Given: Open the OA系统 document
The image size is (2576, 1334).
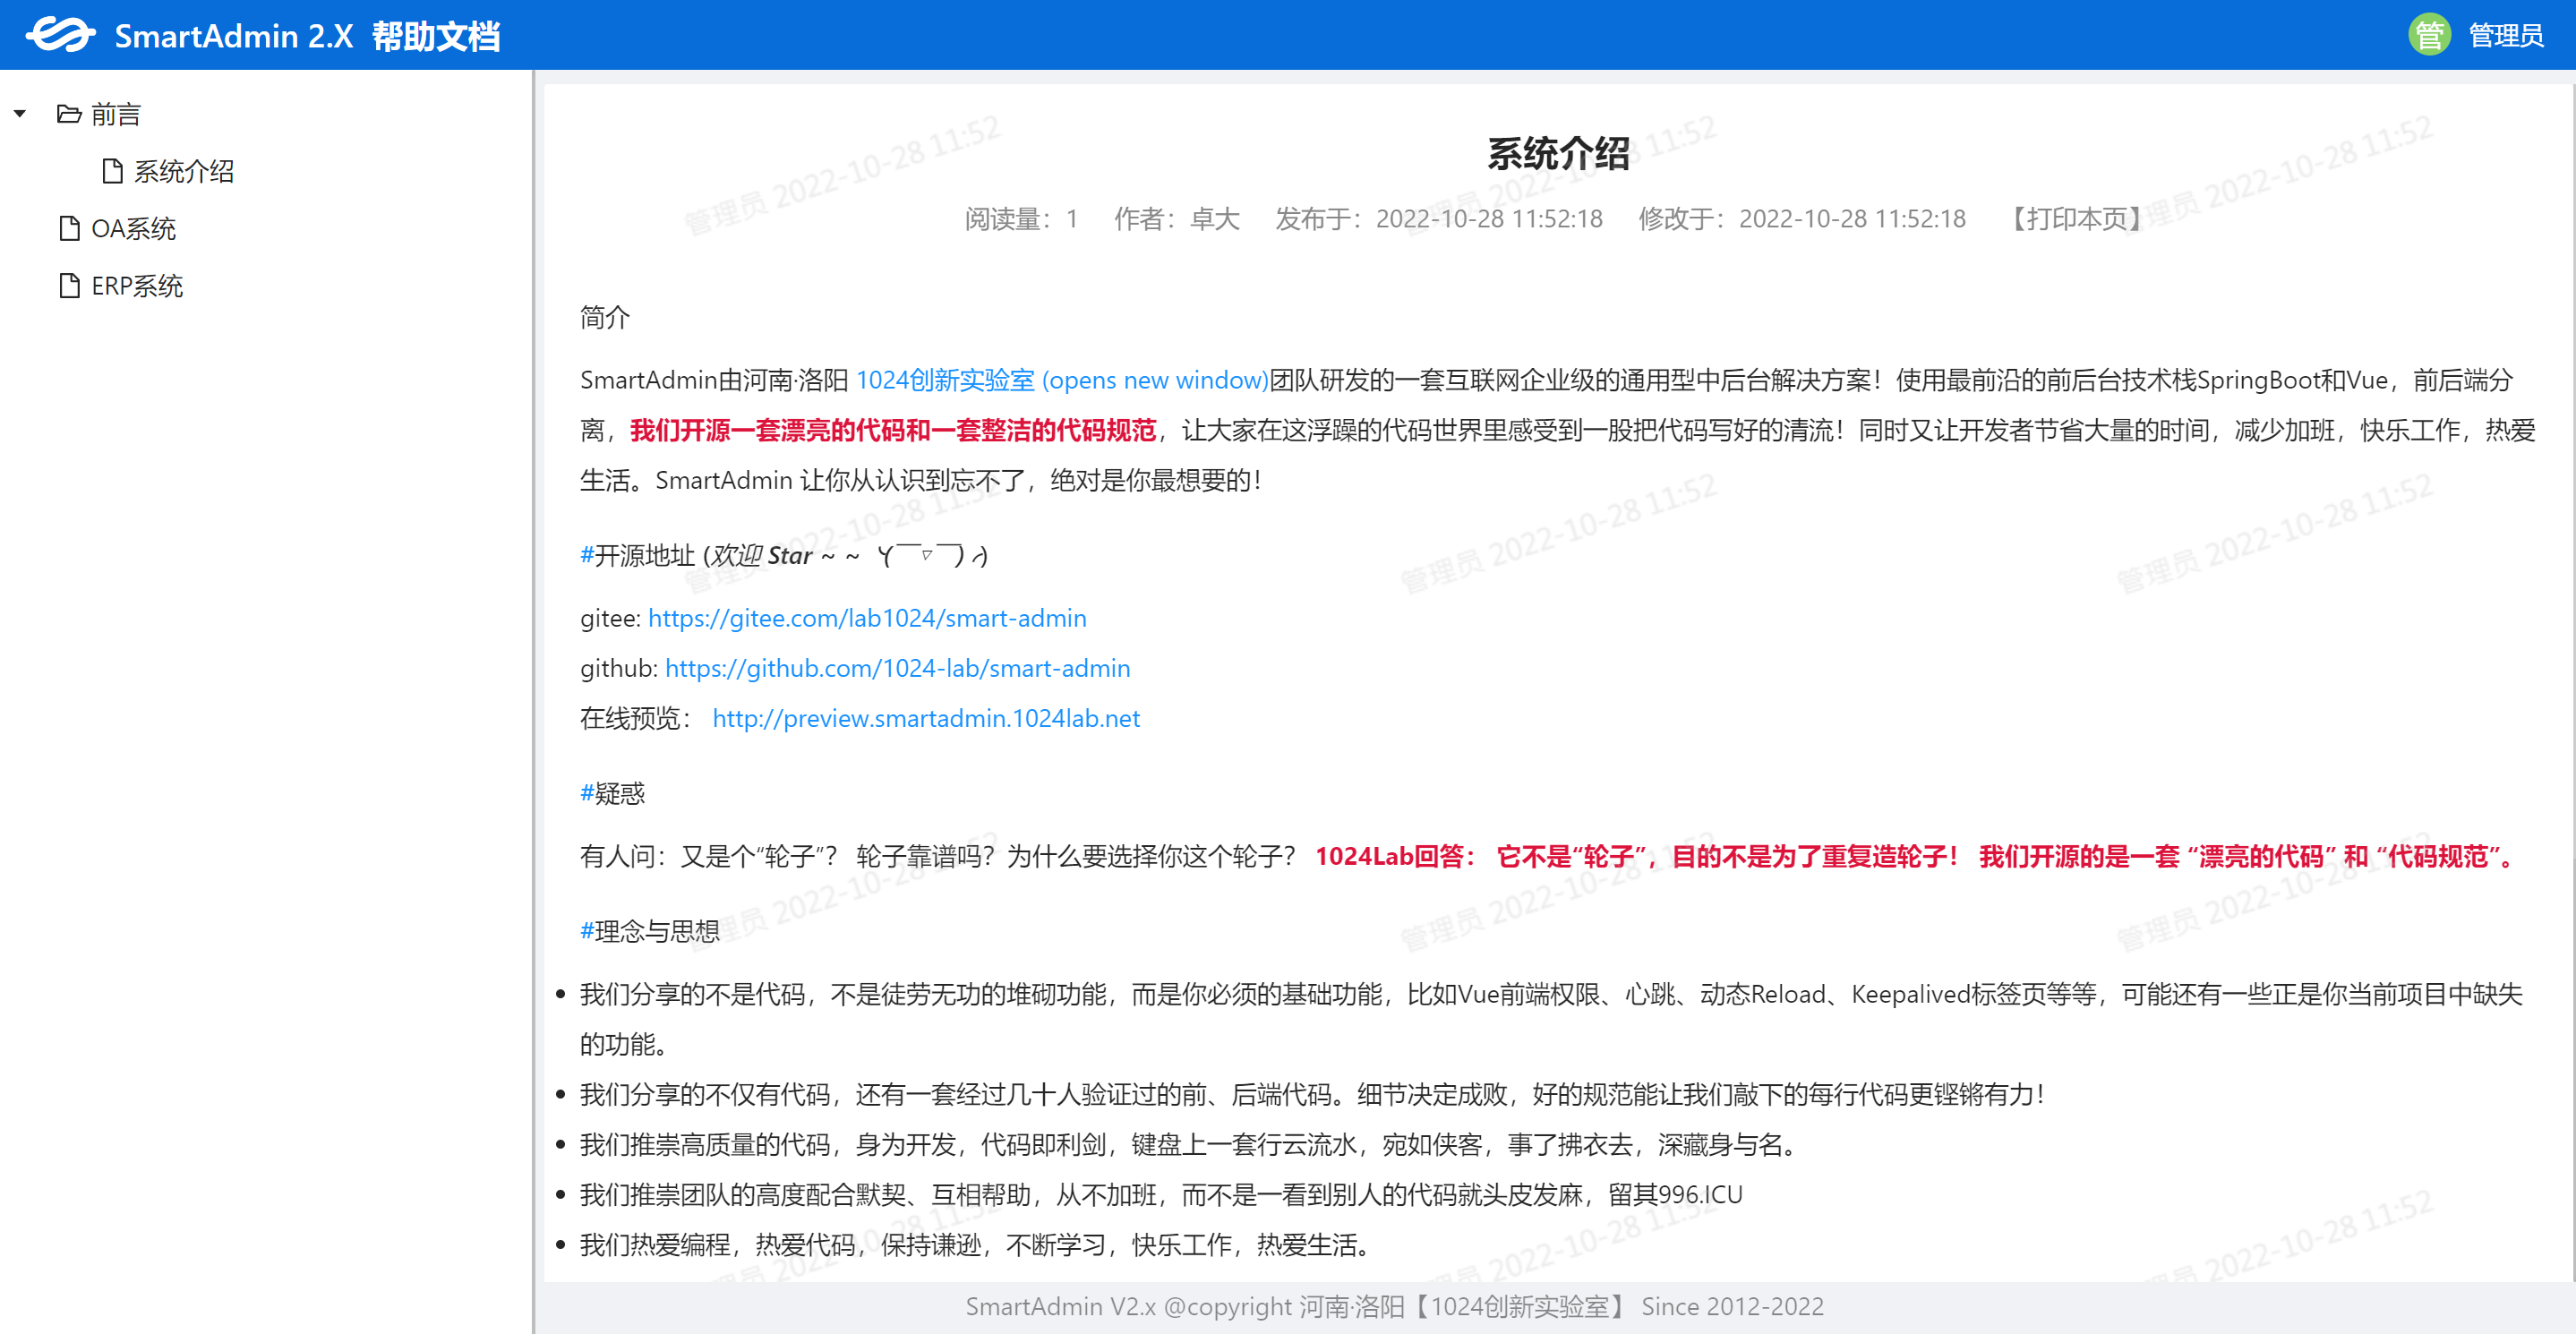Looking at the screenshot, I should point(133,229).
